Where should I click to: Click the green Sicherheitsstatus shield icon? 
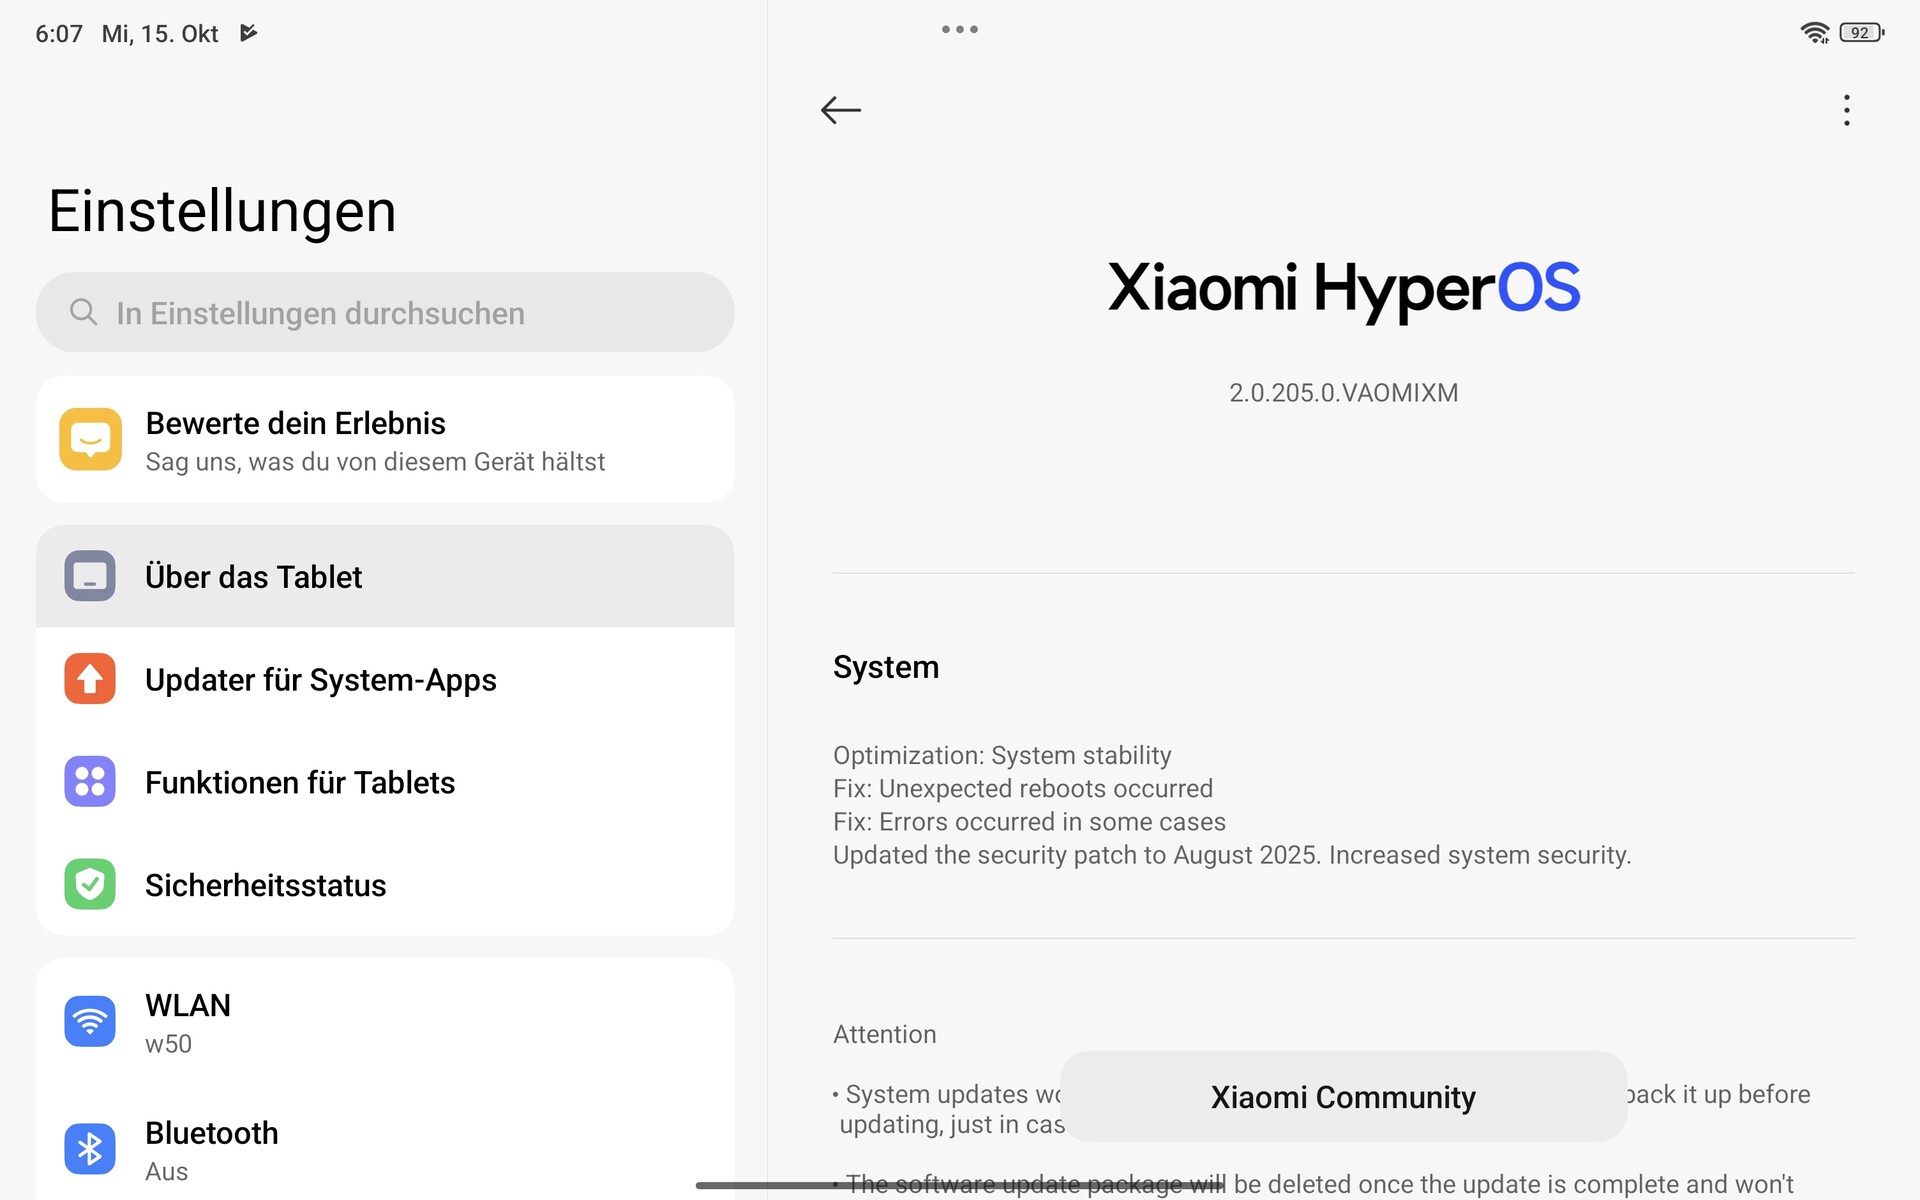[x=90, y=885]
